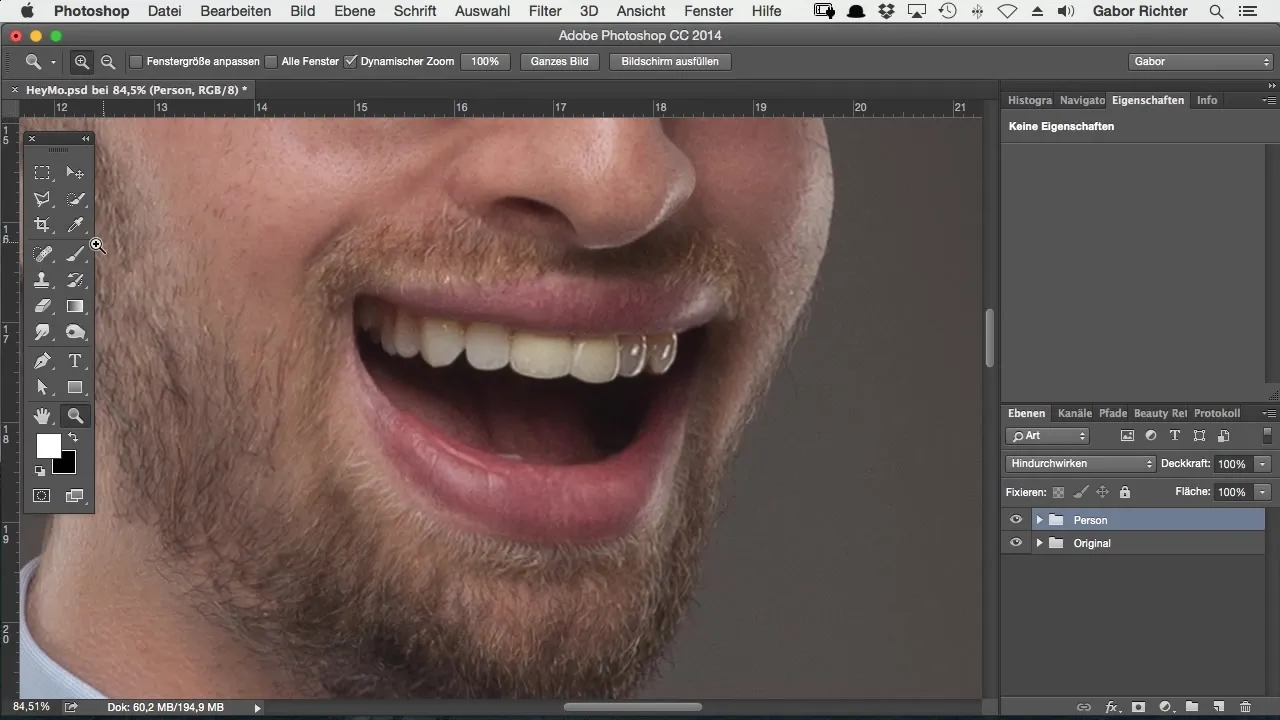Pick the Pen tool
This screenshot has width=1280, height=720.
[x=42, y=360]
